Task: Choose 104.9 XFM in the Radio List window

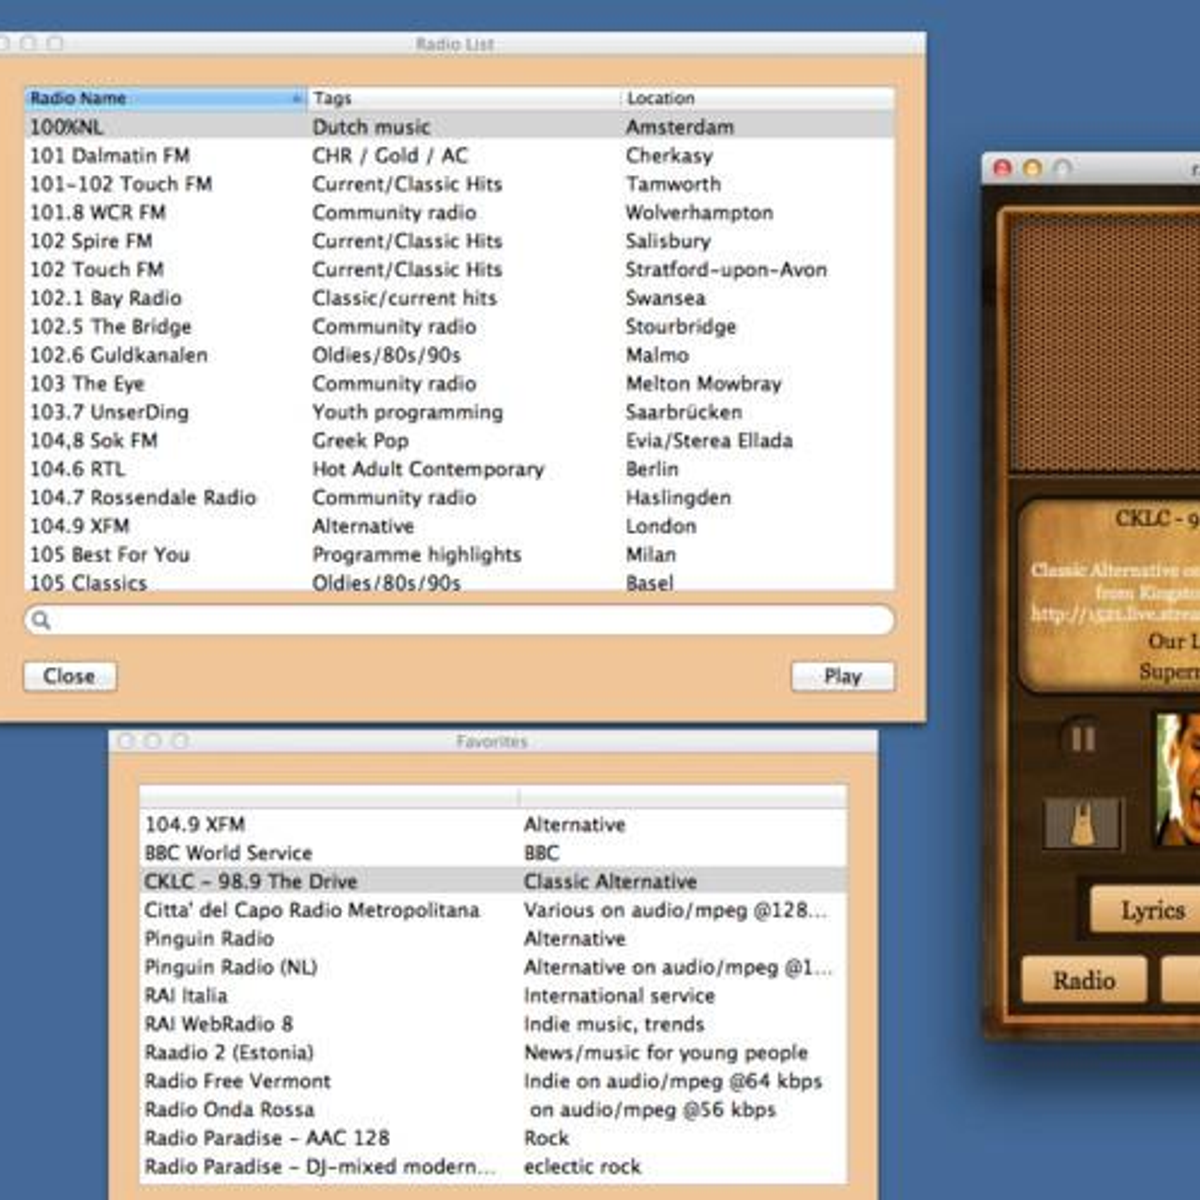Action: (459, 526)
